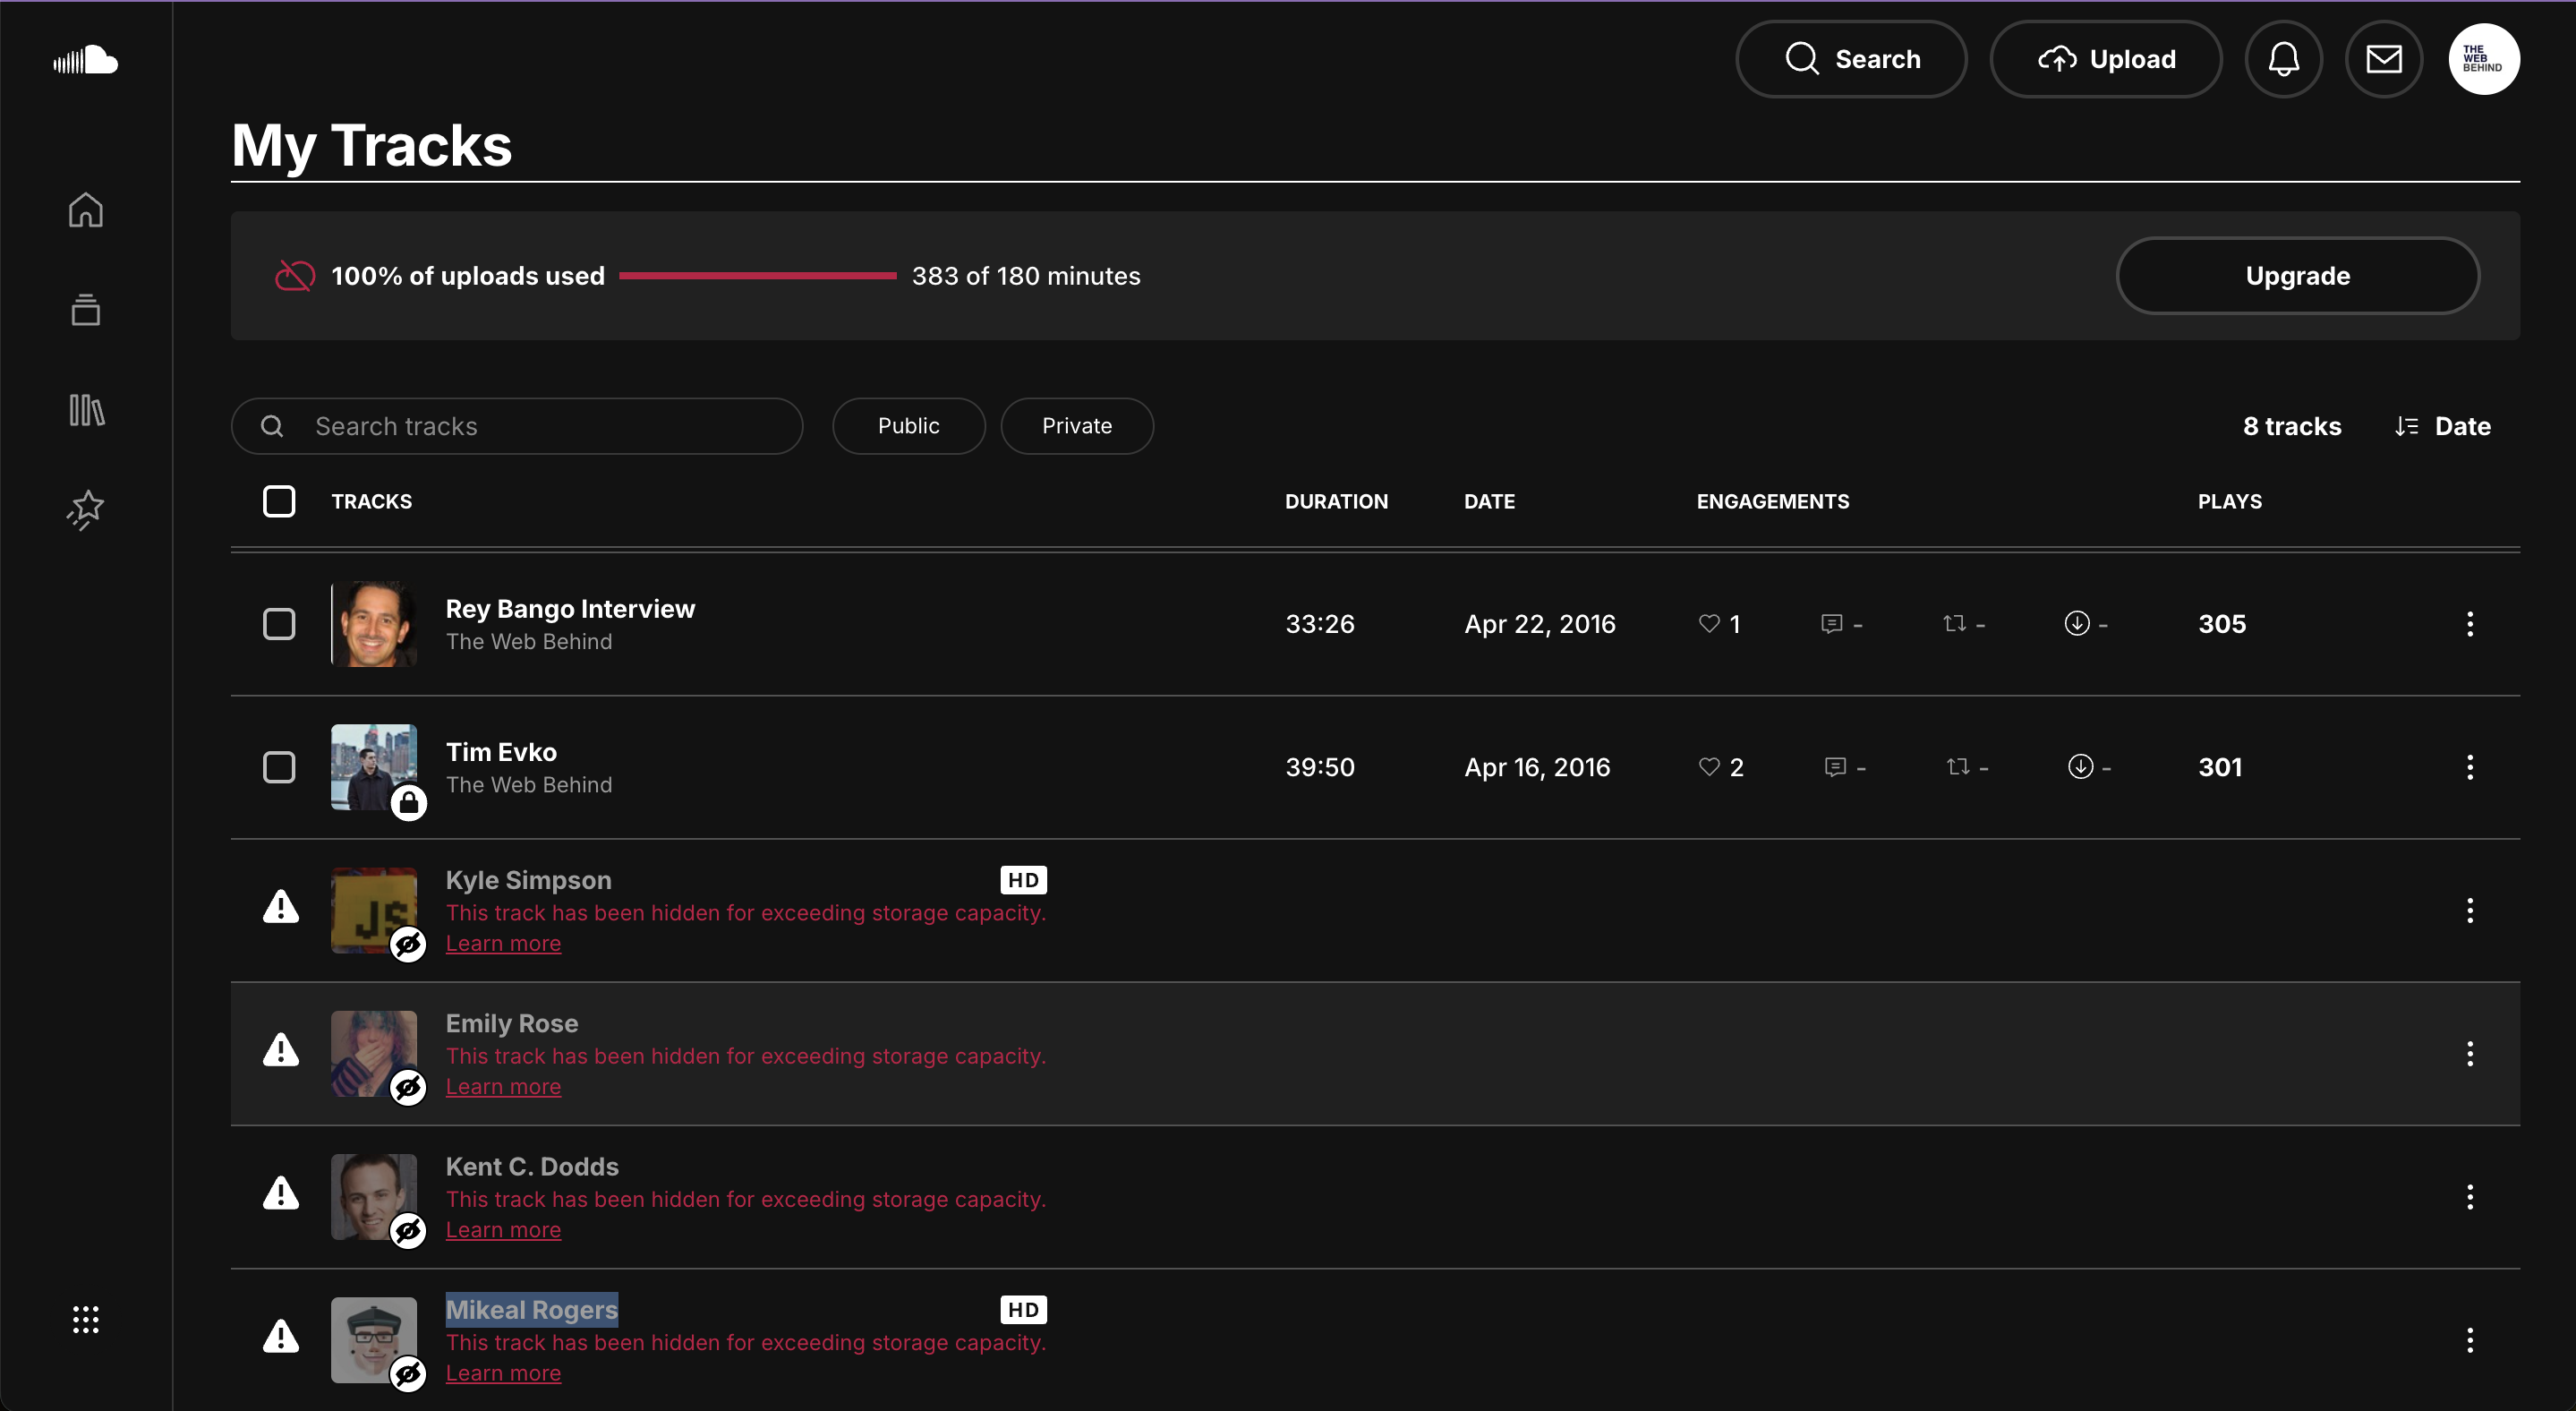The image size is (2576, 1411).
Task: Toggle the select-all tracks checkbox
Action: coord(279,501)
